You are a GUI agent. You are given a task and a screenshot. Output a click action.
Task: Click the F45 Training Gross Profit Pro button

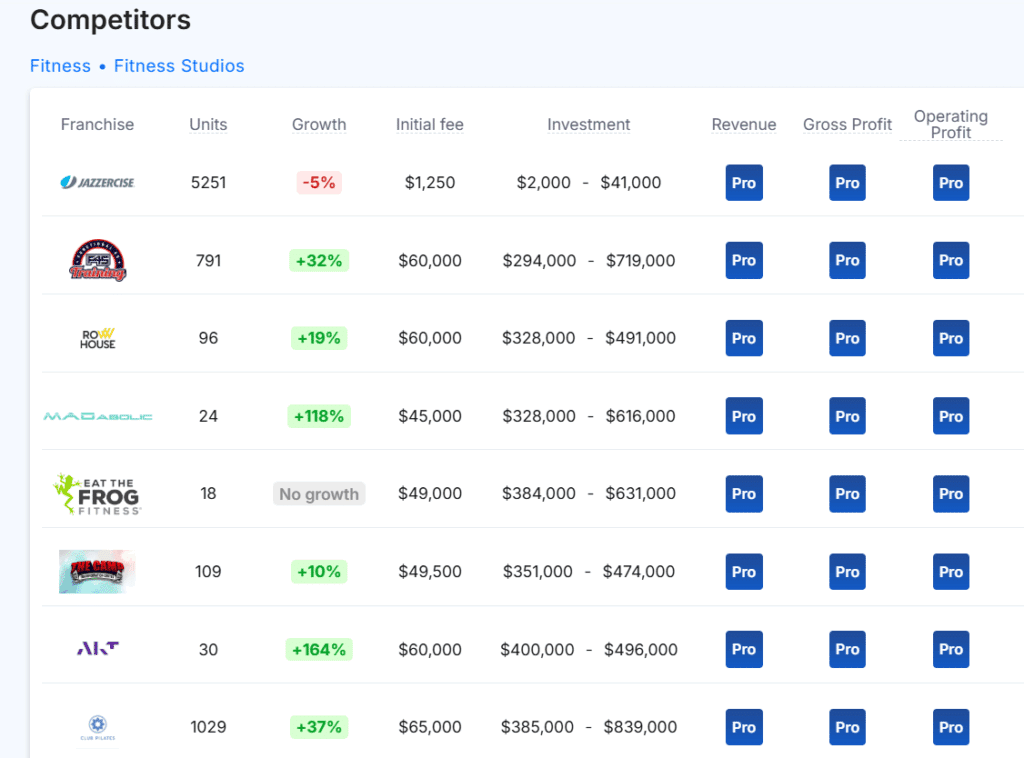[x=847, y=261]
